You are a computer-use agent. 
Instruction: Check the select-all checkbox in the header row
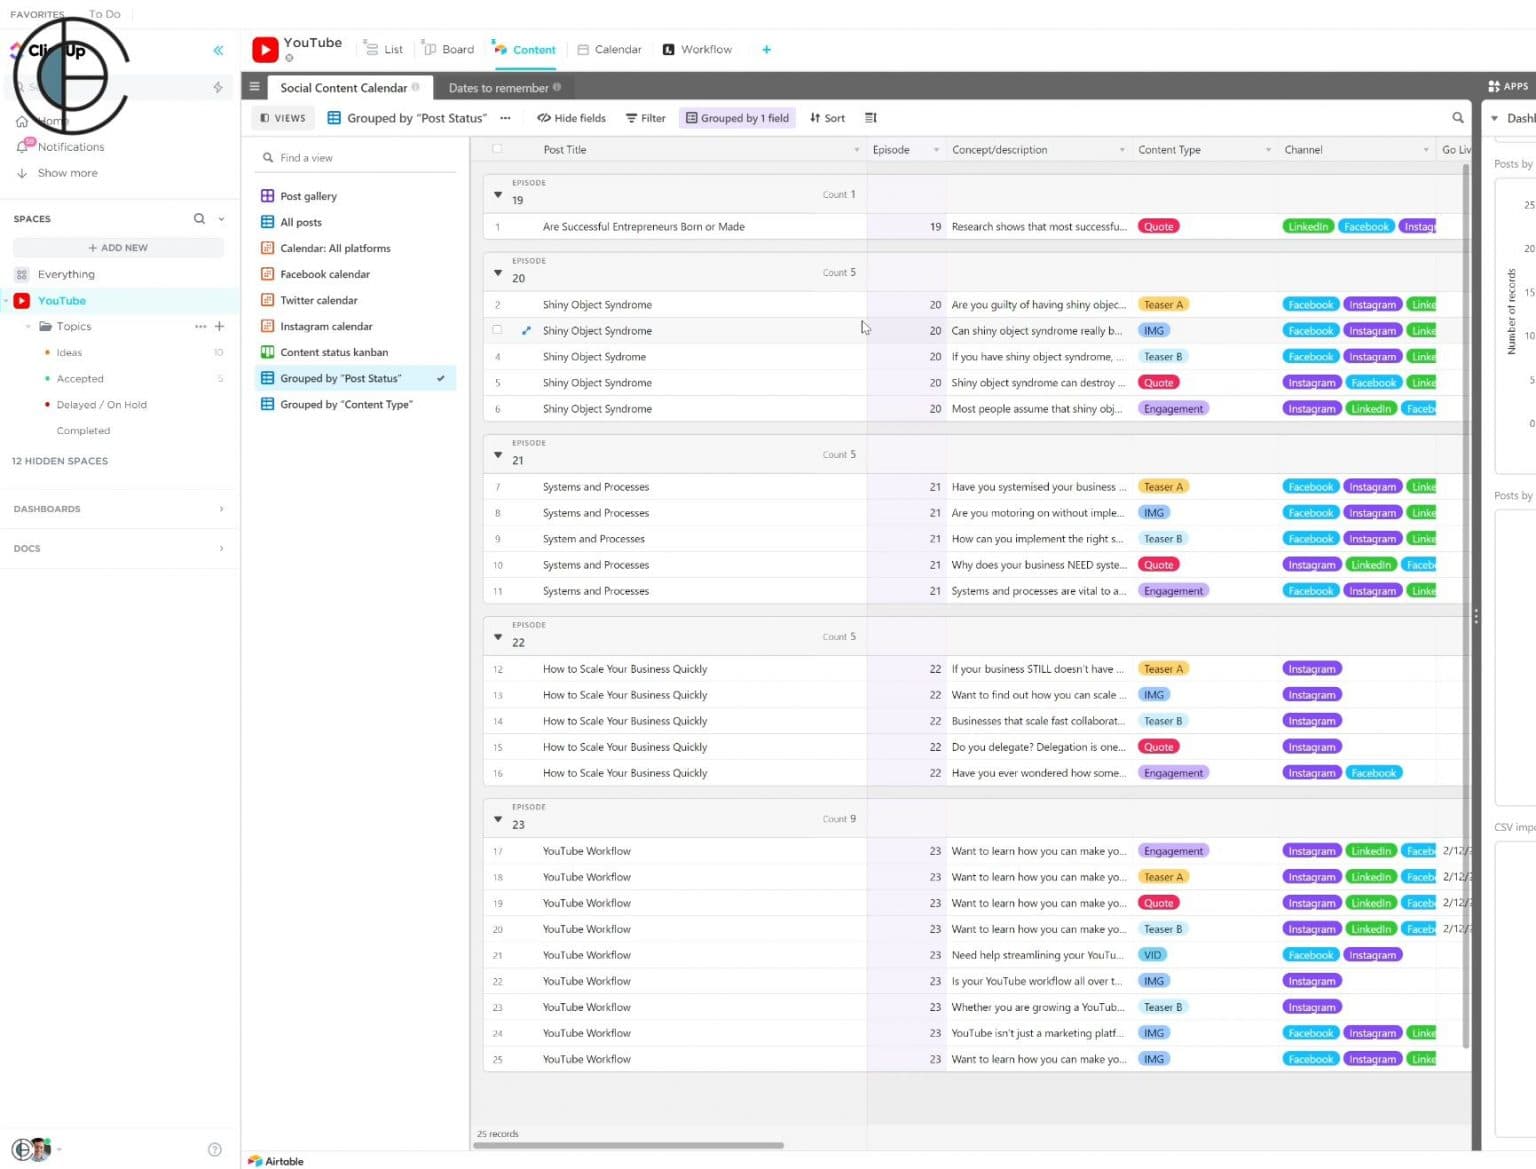[x=497, y=147]
